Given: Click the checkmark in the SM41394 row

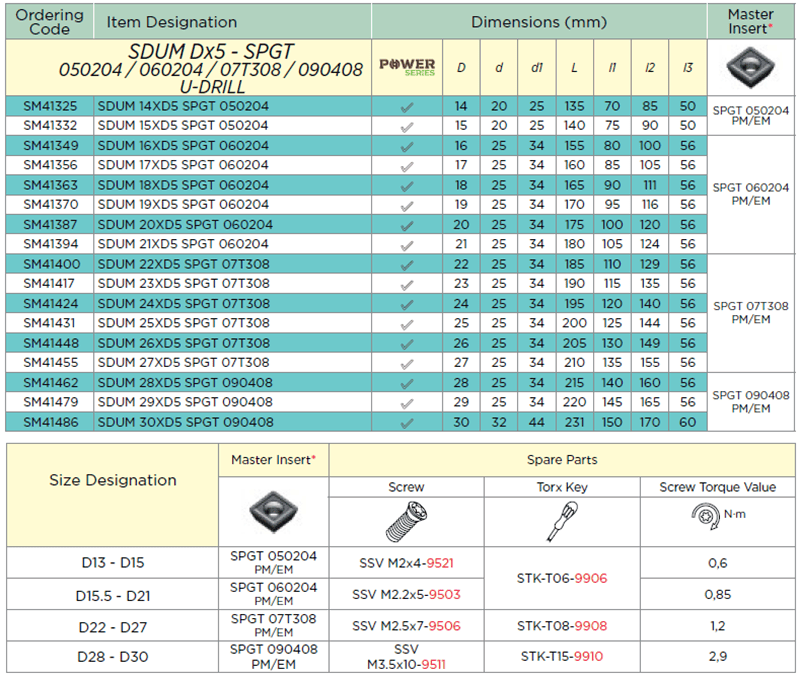Looking at the screenshot, I should pyautogui.click(x=407, y=245).
